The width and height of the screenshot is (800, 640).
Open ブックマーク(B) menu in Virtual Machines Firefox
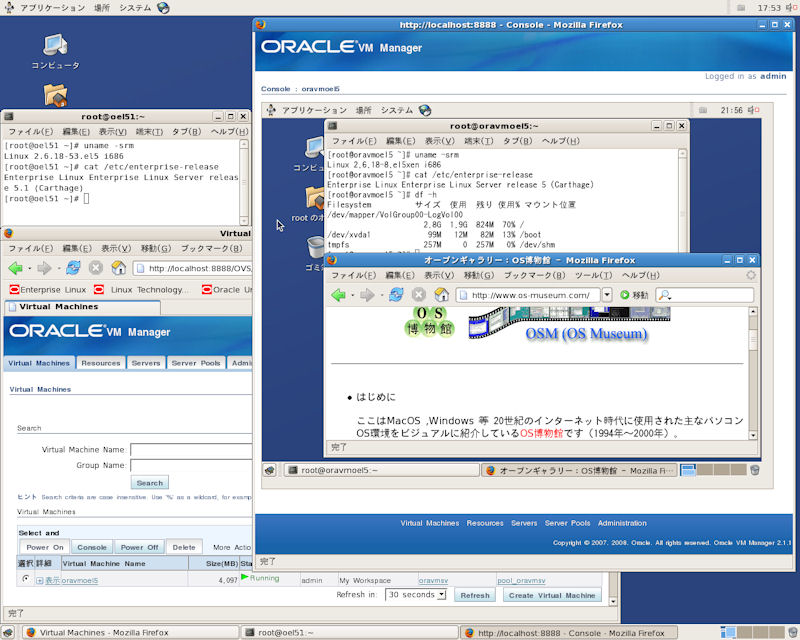(212, 249)
